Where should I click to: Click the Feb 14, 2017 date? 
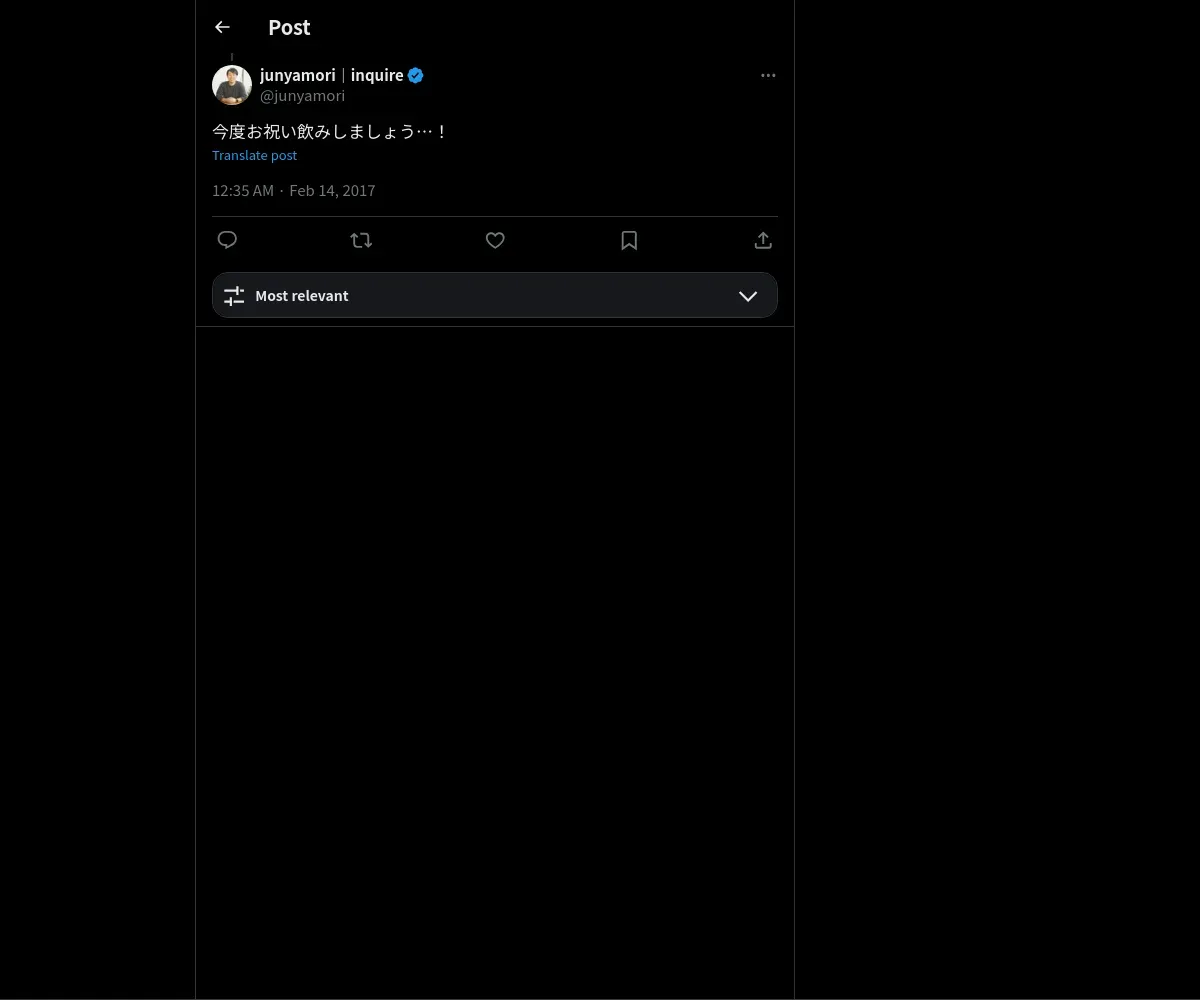coord(332,190)
